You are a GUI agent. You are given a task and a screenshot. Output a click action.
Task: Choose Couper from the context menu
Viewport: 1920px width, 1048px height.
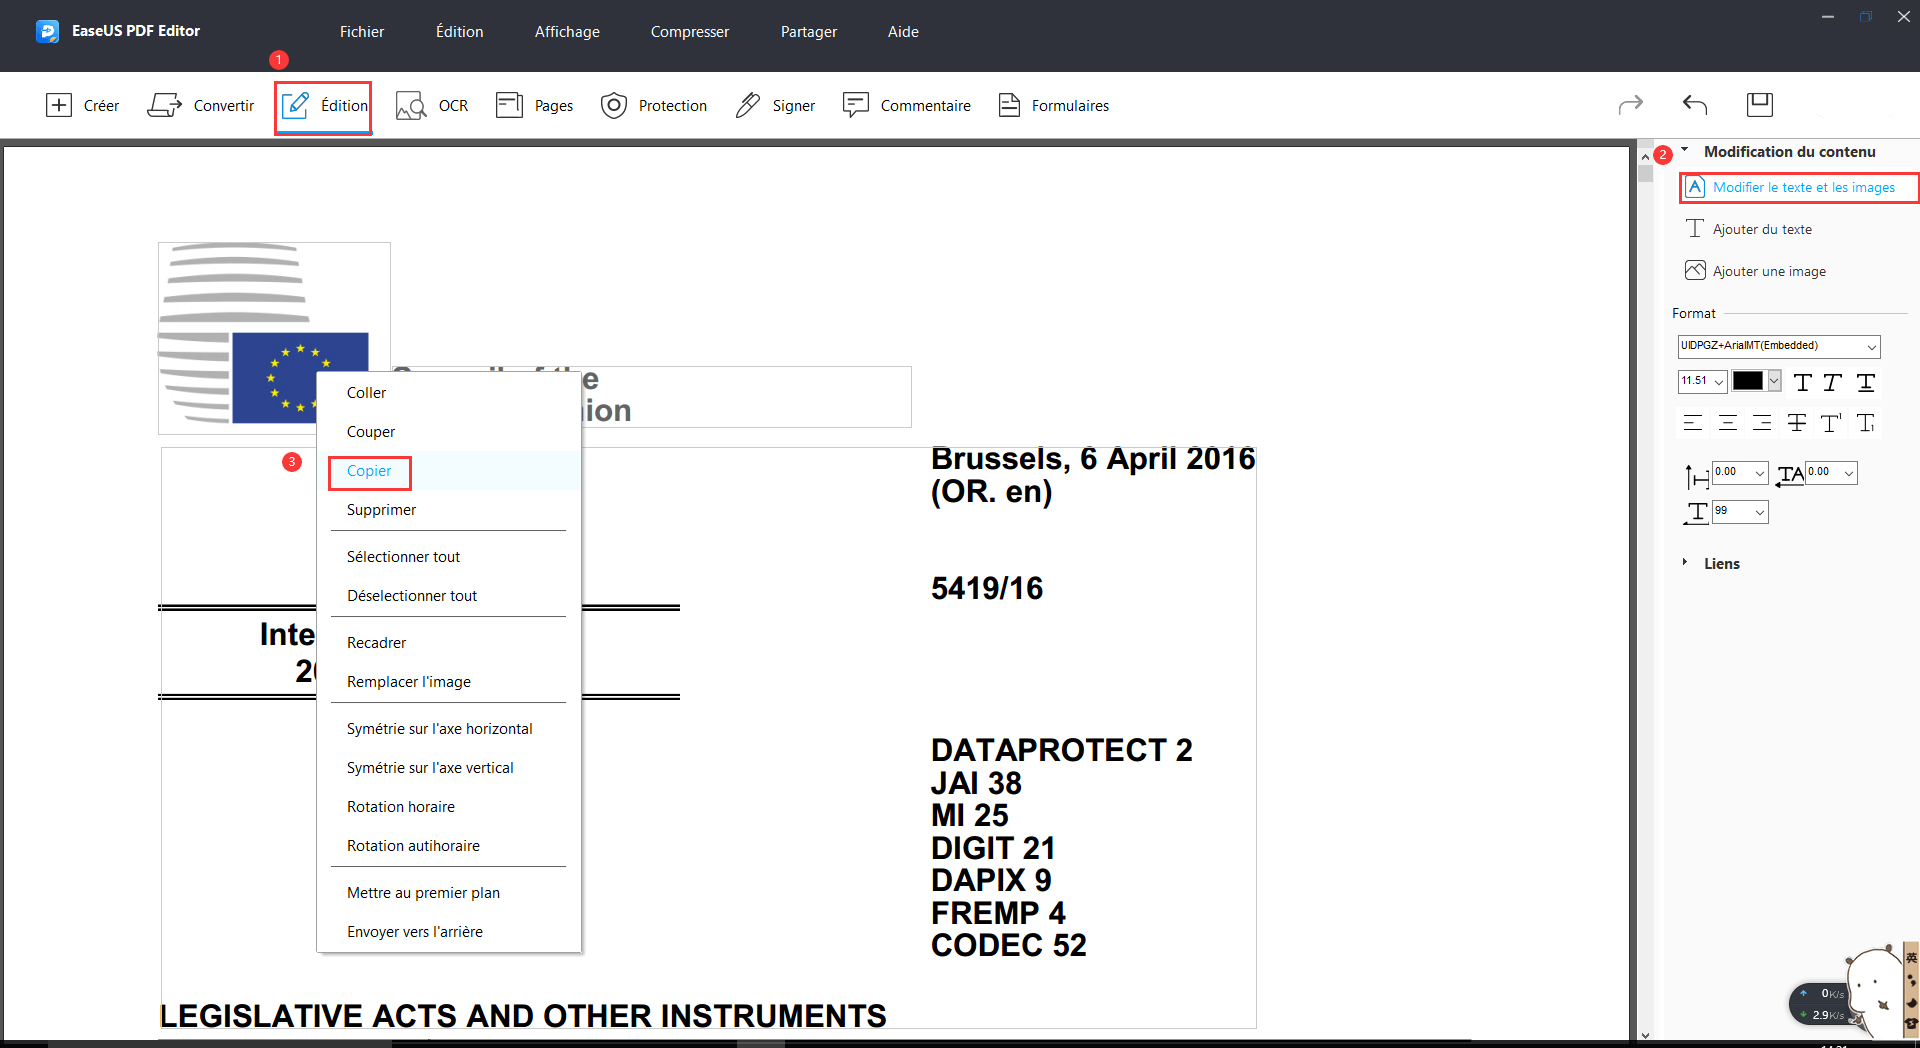pos(449,432)
